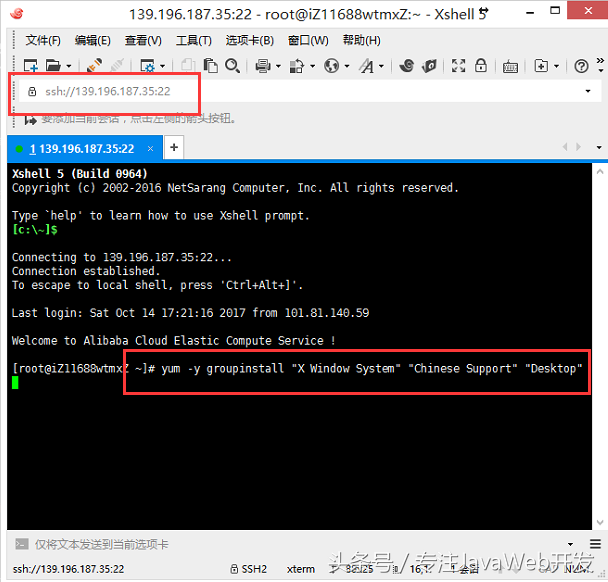
Task: Click the Encoding globe icon
Action: tap(332, 66)
